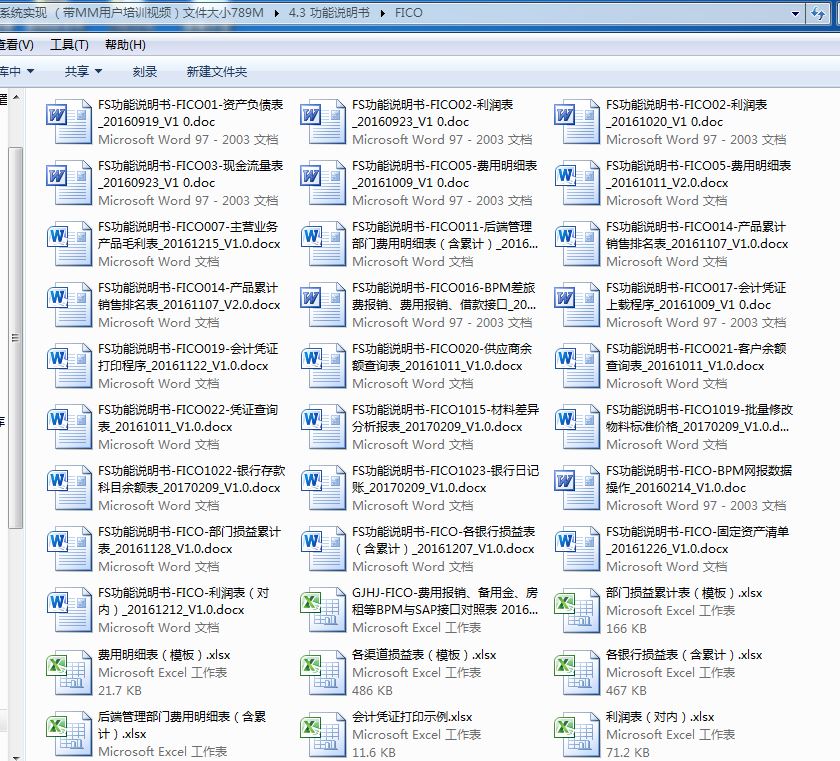Select Word icon of FICO007-主营业务产品毛利表 docx
The height and width of the screenshot is (761, 840).
69,244
